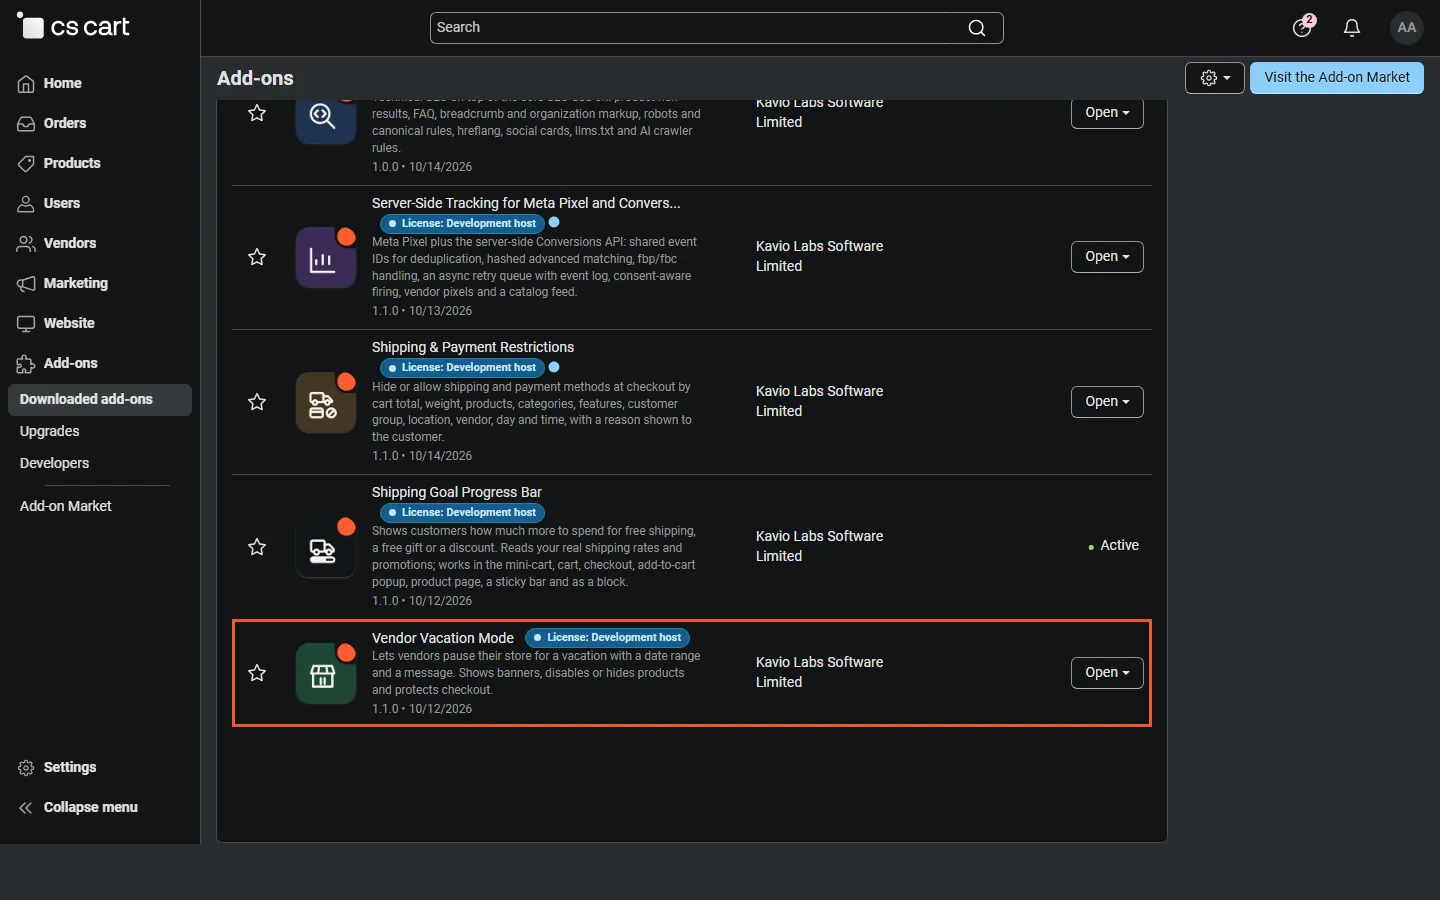Click the Products tag icon

tap(26, 164)
